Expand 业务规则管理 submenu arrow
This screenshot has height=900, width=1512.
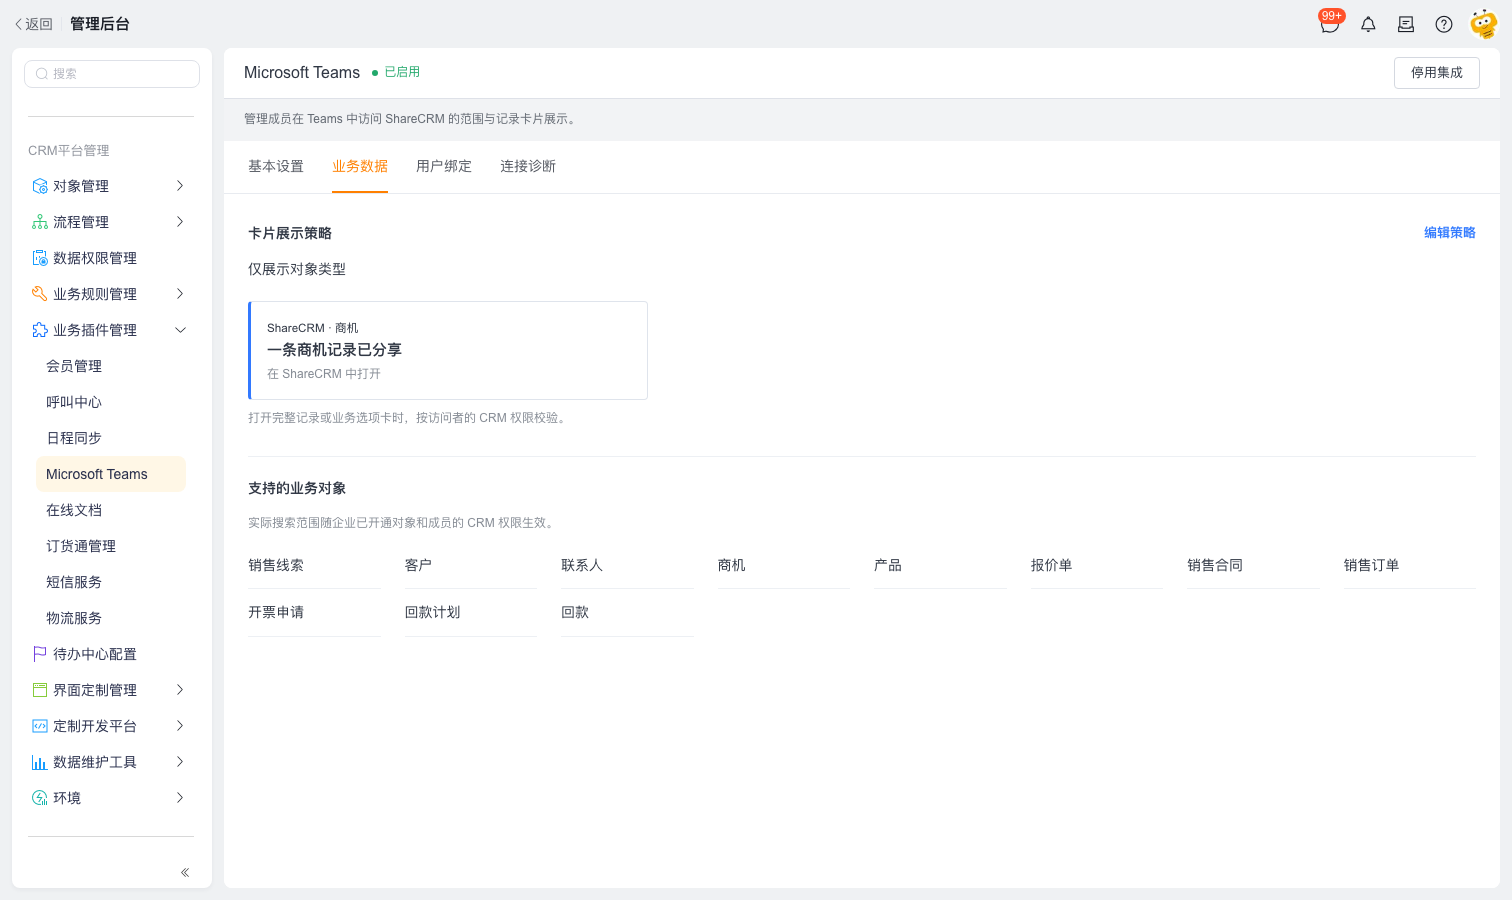180,294
